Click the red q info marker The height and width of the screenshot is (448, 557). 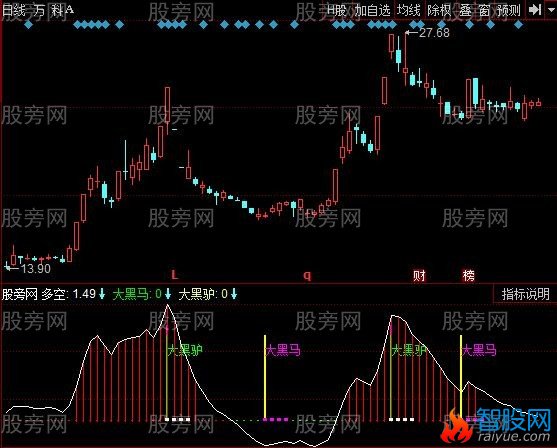pos(307,275)
